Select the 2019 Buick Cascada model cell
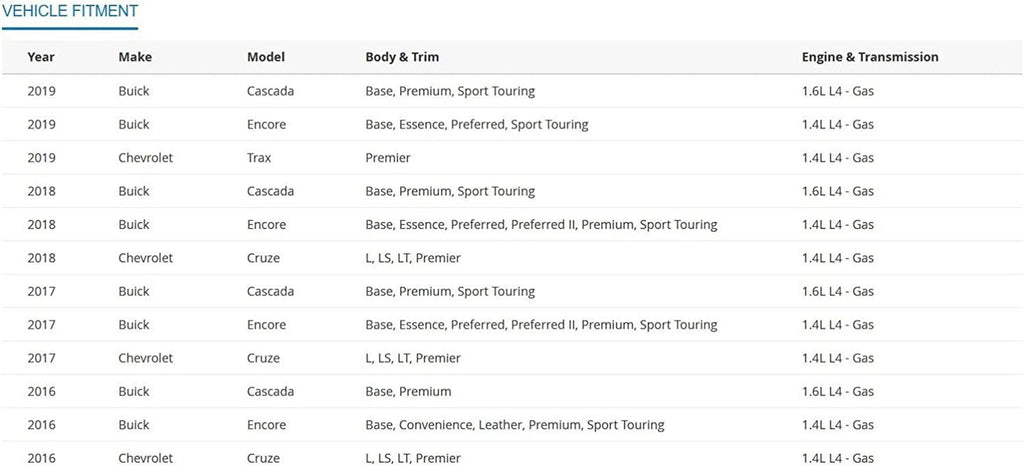Image resolution: width=1024 pixels, height=466 pixels. click(x=270, y=91)
